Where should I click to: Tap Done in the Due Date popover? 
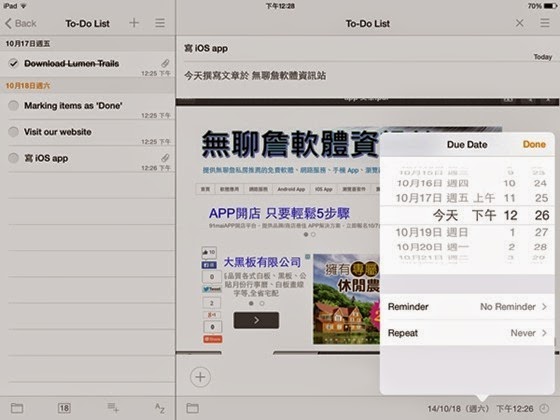tap(534, 144)
